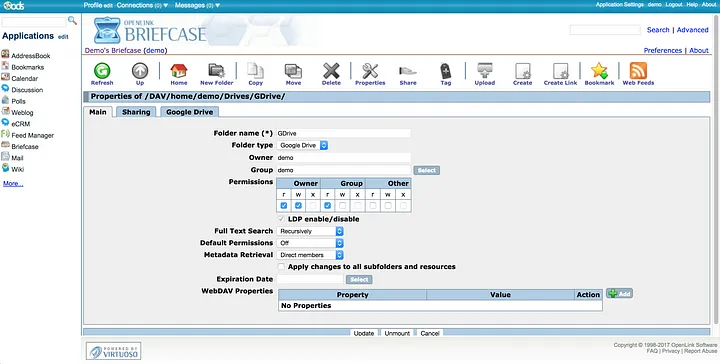Click the Upload toolbar icon
This screenshot has height=364, width=720.
484,71
